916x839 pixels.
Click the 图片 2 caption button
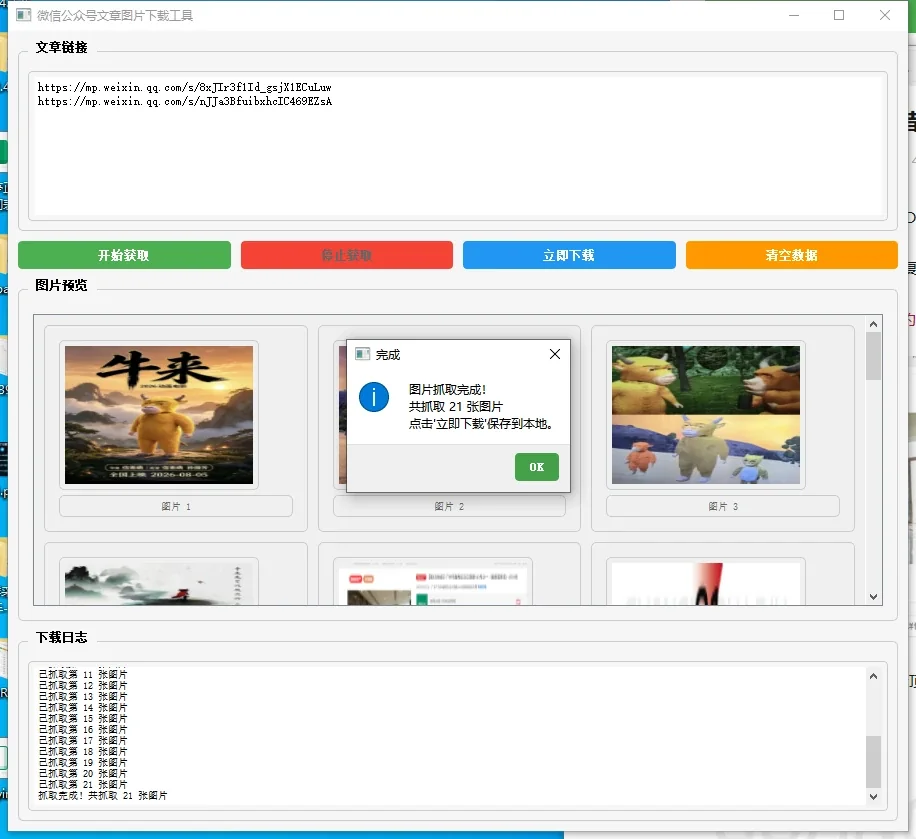[x=449, y=506]
